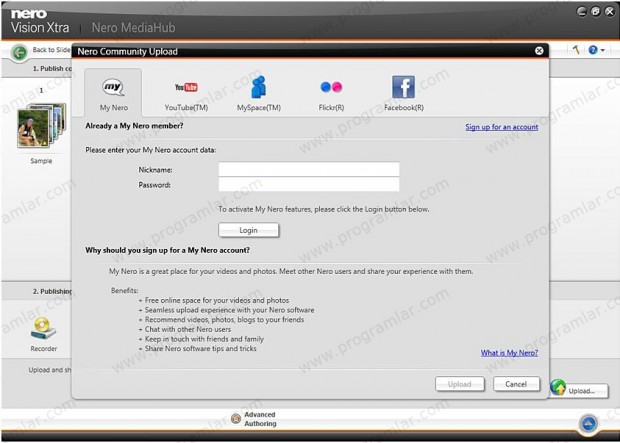Screen dimensions: 620x443
Task: Click the green Back arrow icon
Action: (x=19, y=52)
